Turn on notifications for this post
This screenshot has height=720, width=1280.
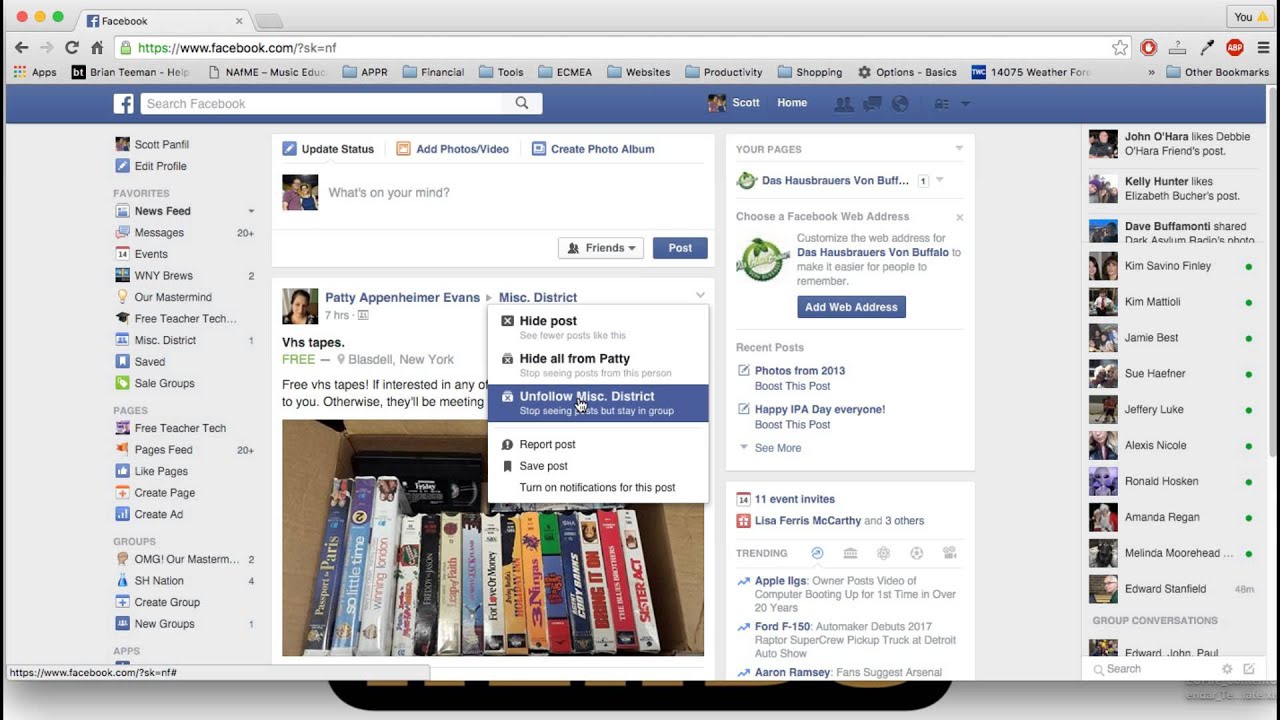pos(598,487)
